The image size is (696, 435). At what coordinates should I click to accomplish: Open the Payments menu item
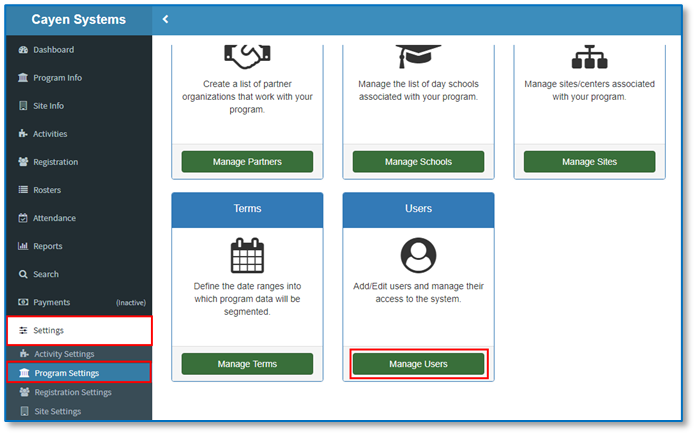(79, 302)
